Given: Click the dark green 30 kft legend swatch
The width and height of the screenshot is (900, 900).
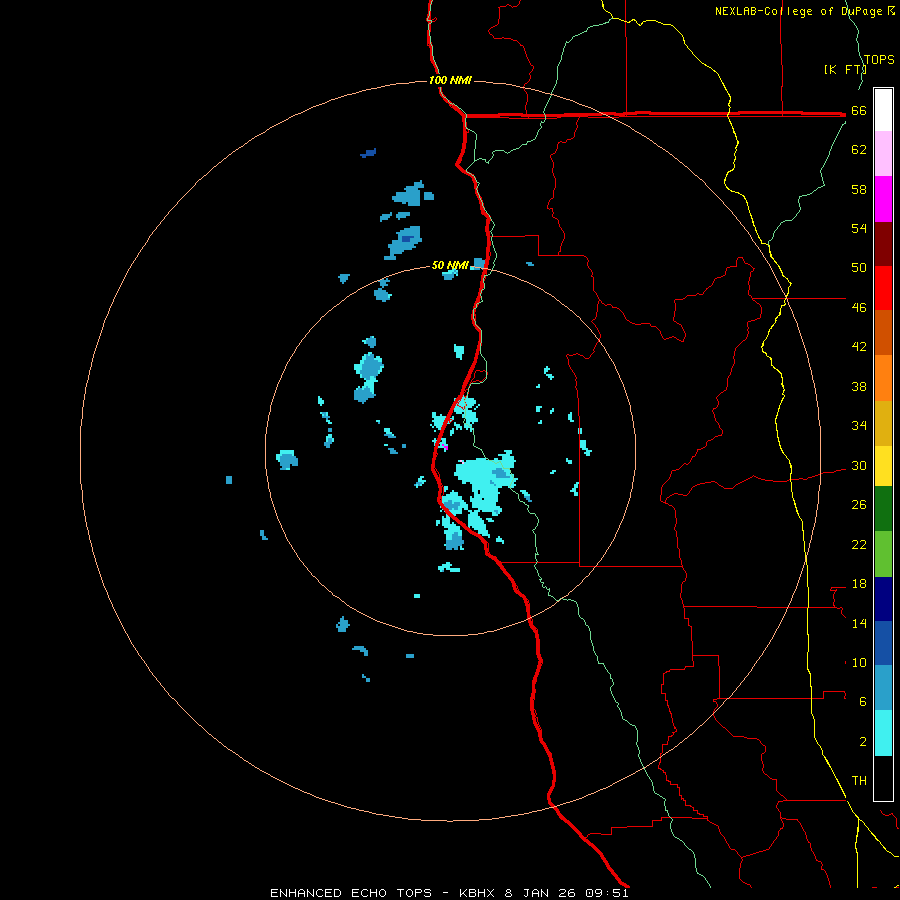Looking at the screenshot, I should click(883, 509).
